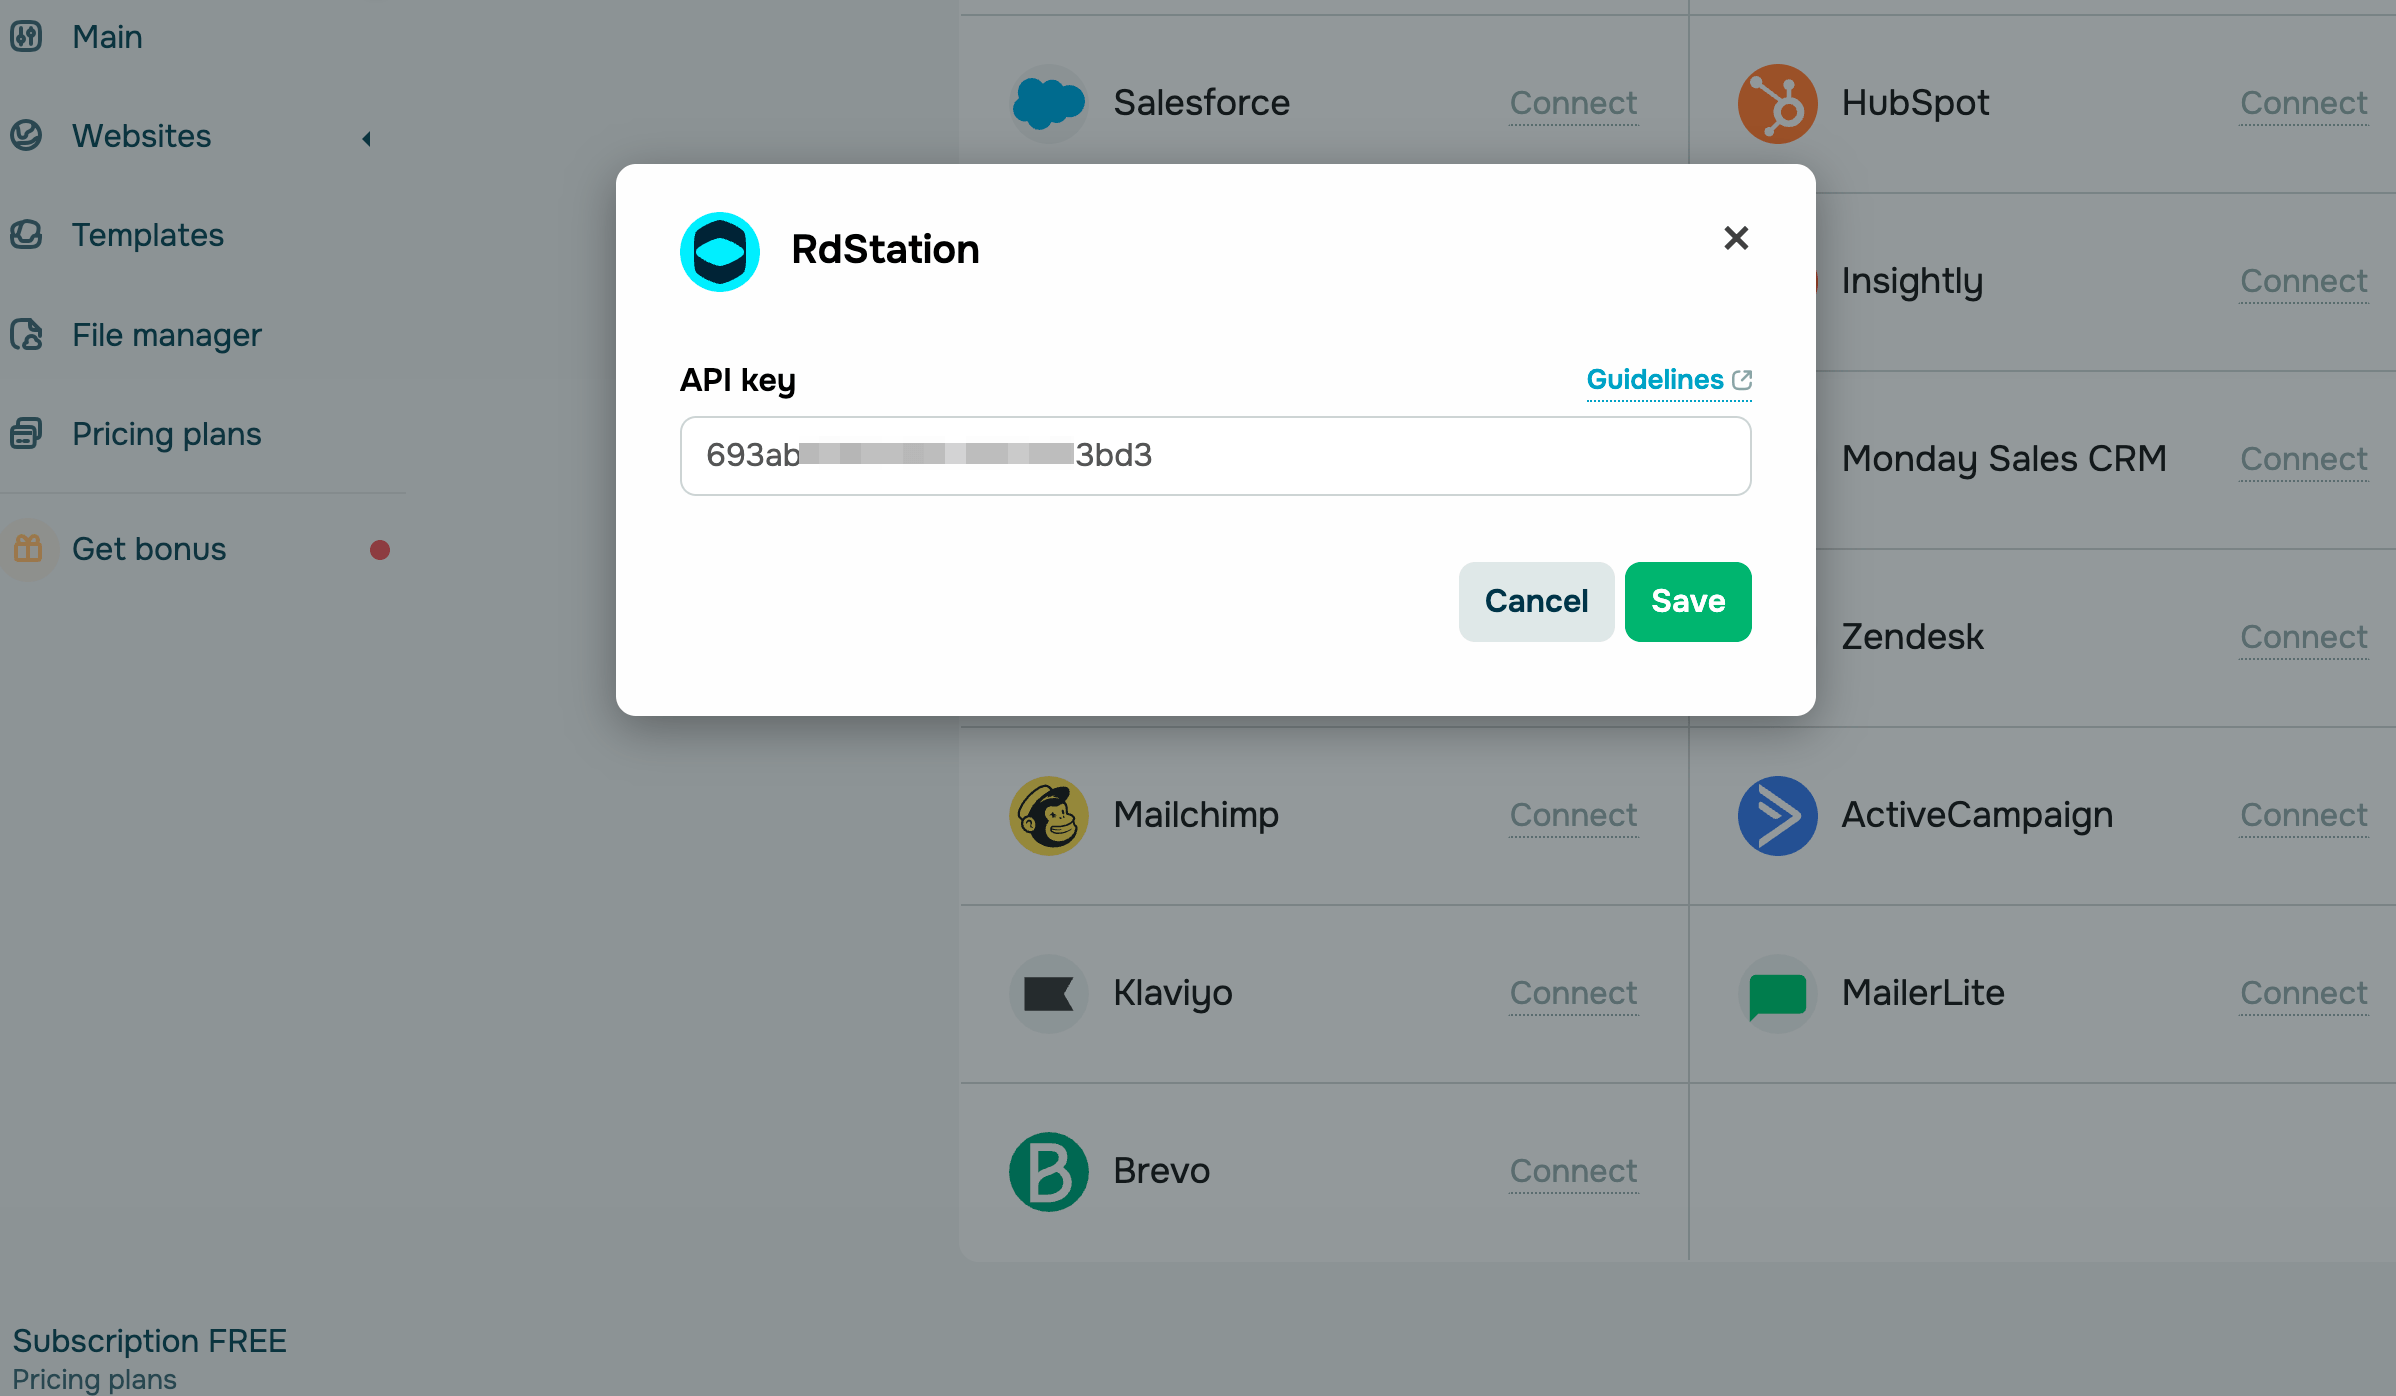Image resolution: width=2396 pixels, height=1396 pixels.
Task: Connect the Brevo integration
Action: [1573, 1171]
